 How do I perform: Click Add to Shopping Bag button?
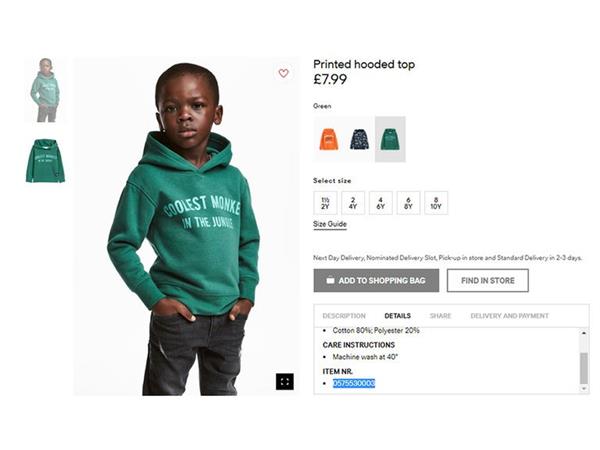point(376,280)
